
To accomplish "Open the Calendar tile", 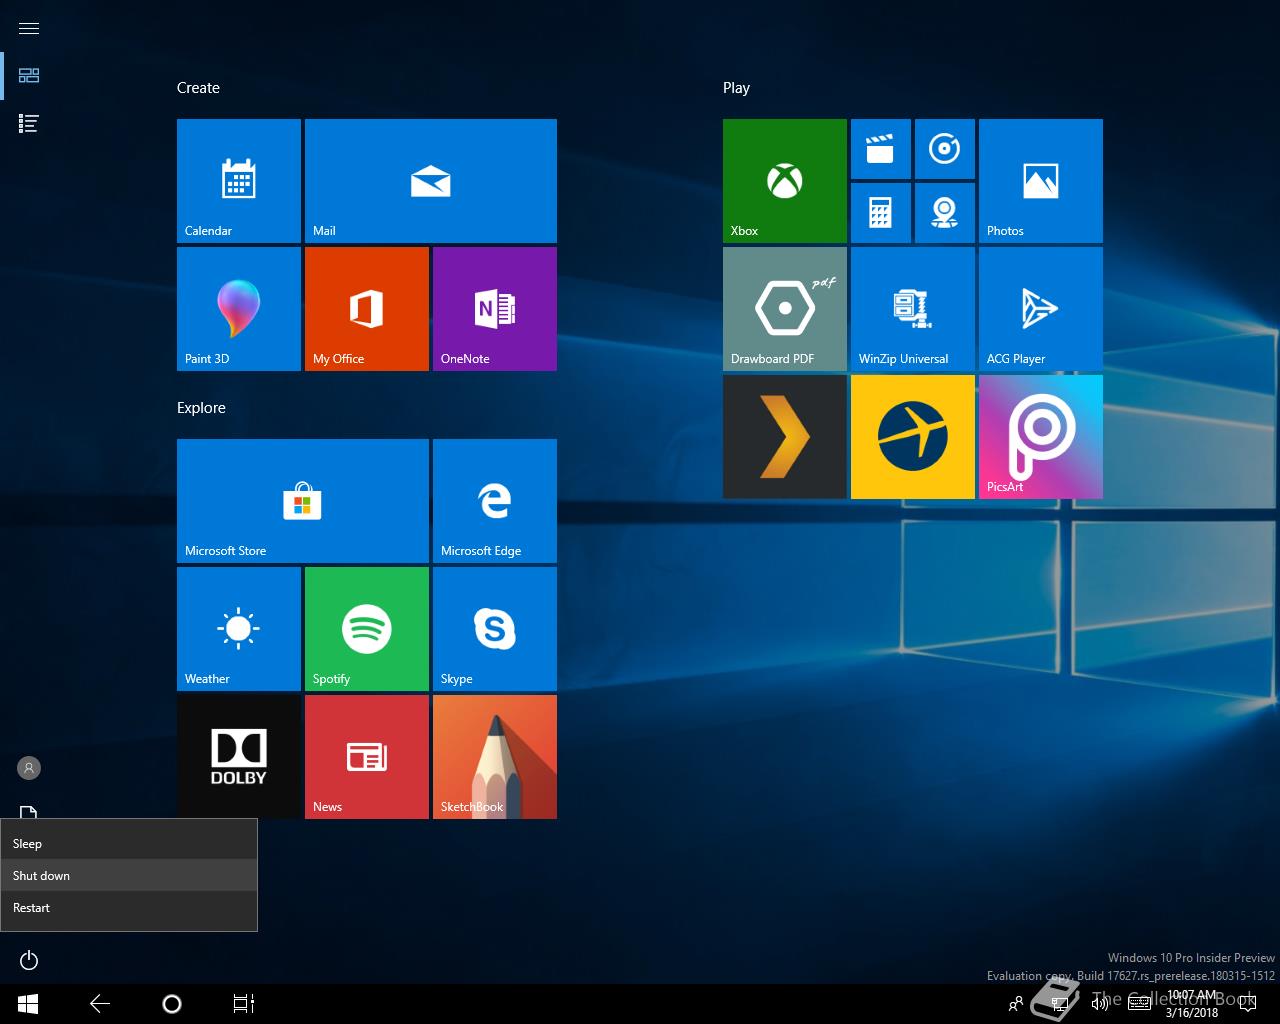I will [239, 181].
